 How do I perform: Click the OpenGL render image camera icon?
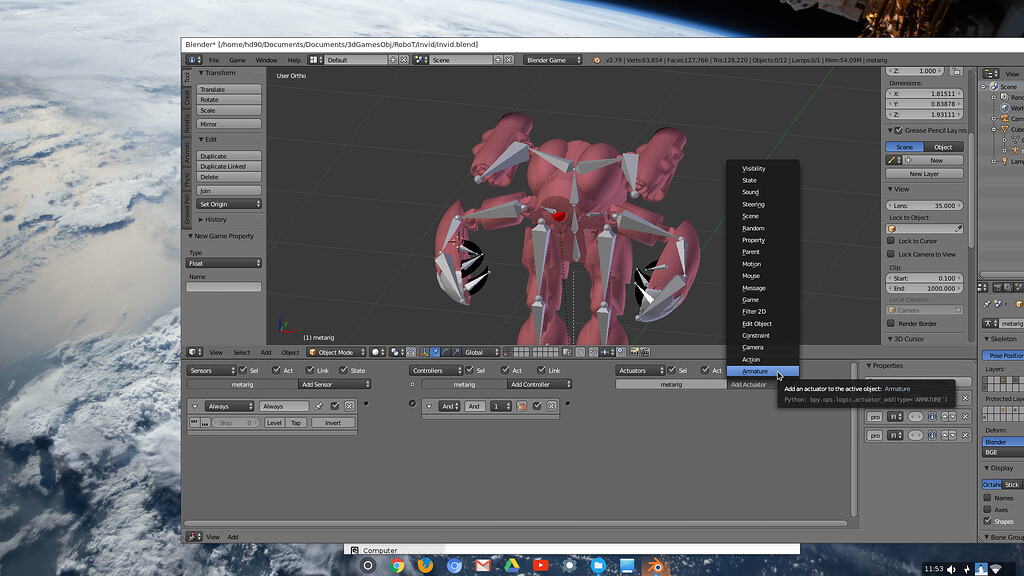[x=634, y=352]
